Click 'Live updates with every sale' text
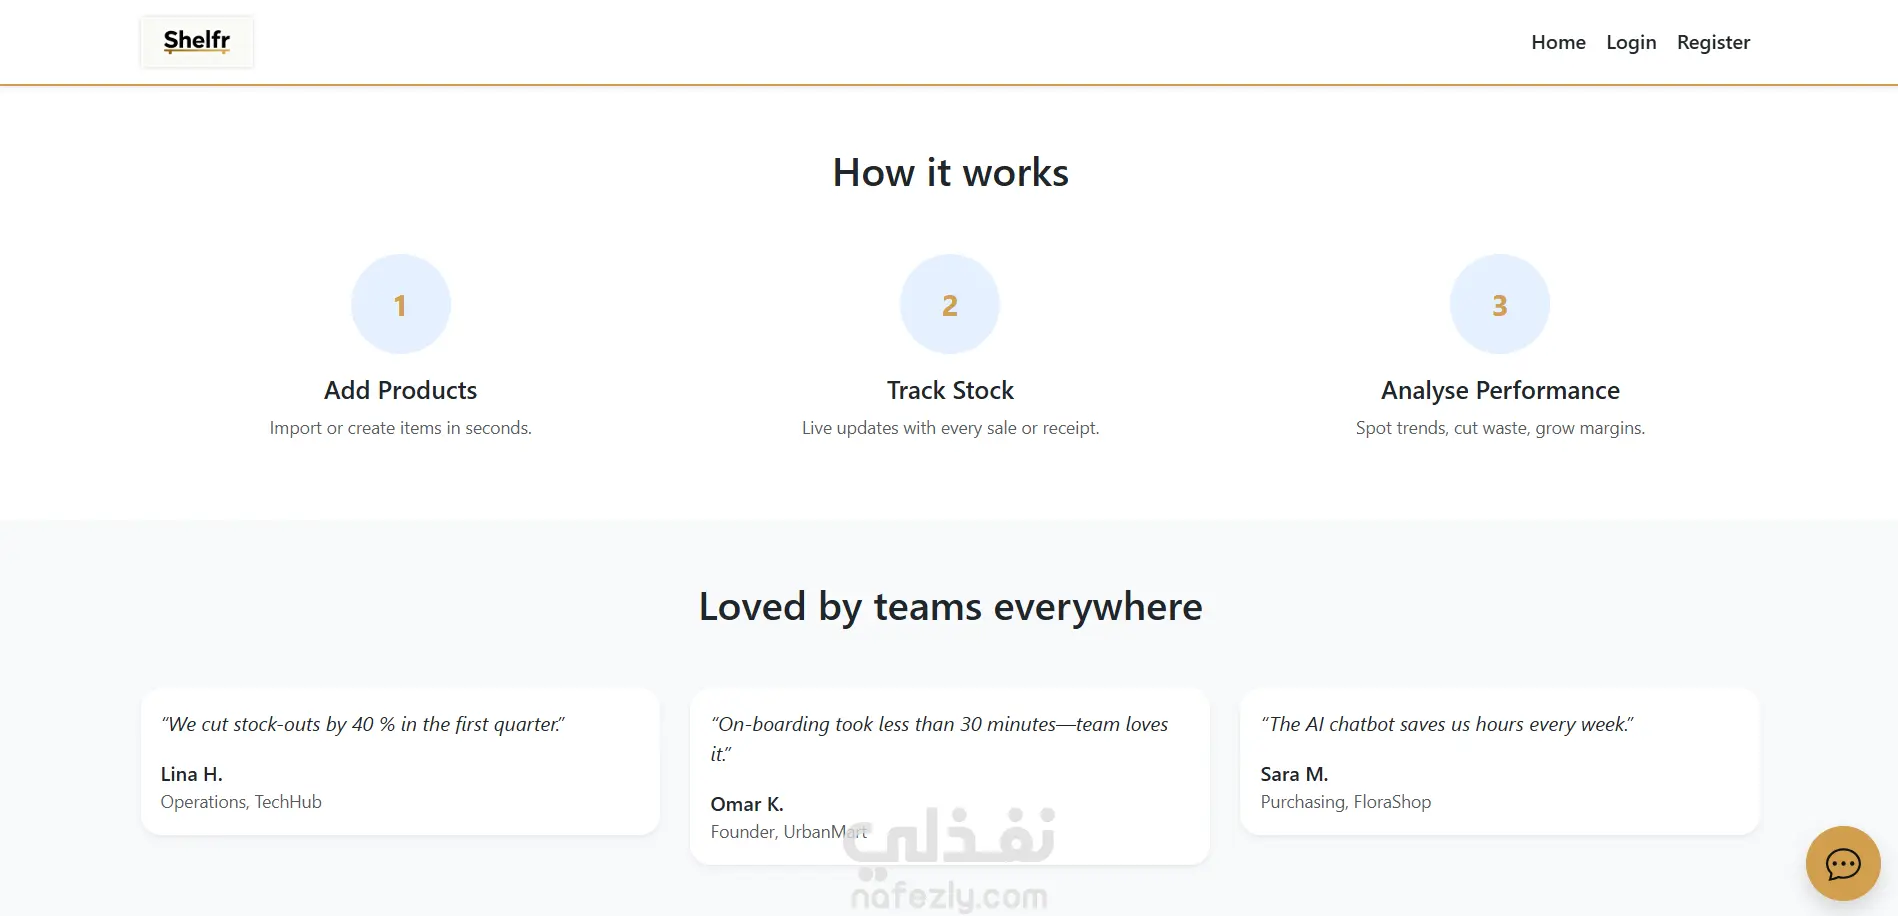1898x916 pixels. [950, 428]
